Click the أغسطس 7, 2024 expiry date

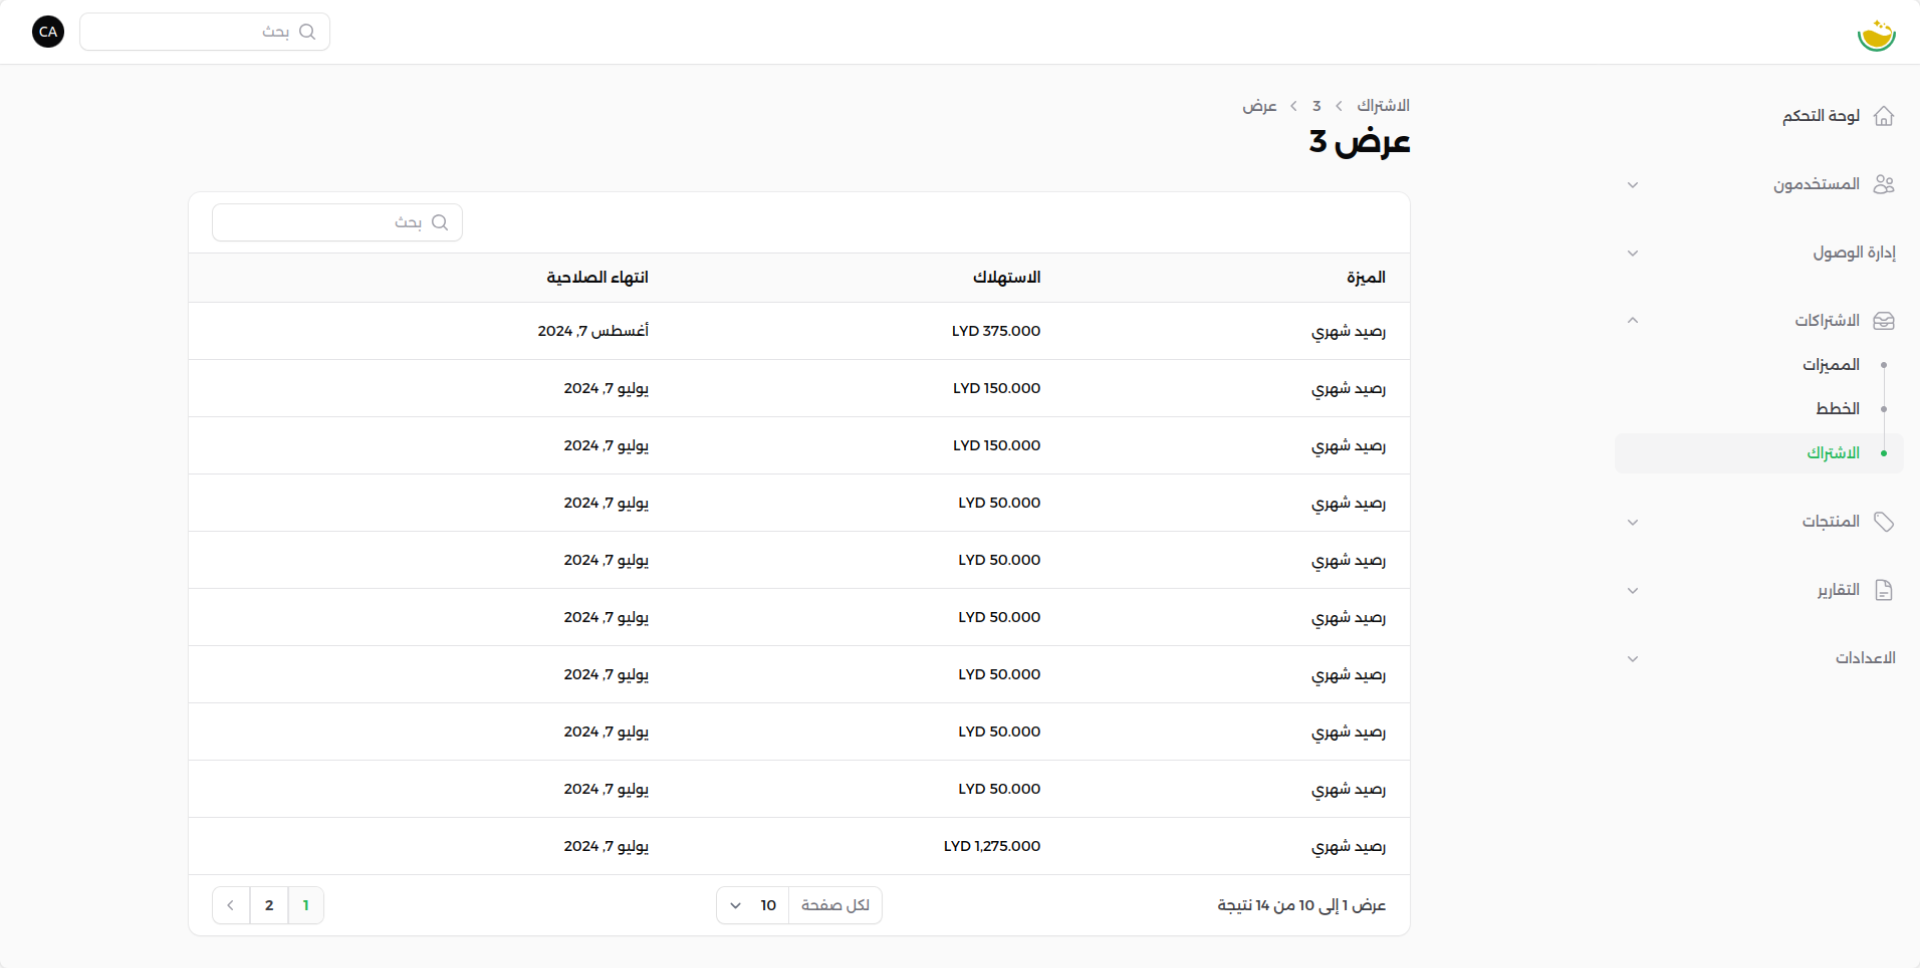(x=593, y=331)
